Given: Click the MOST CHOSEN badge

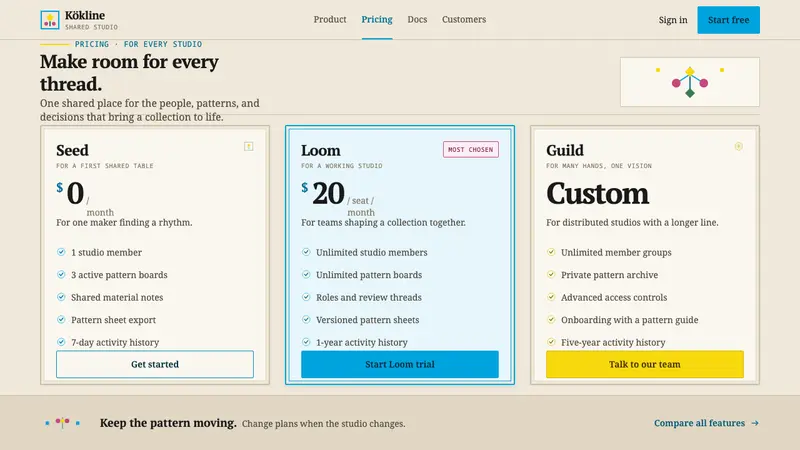Looking at the screenshot, I should coord(470,149).
